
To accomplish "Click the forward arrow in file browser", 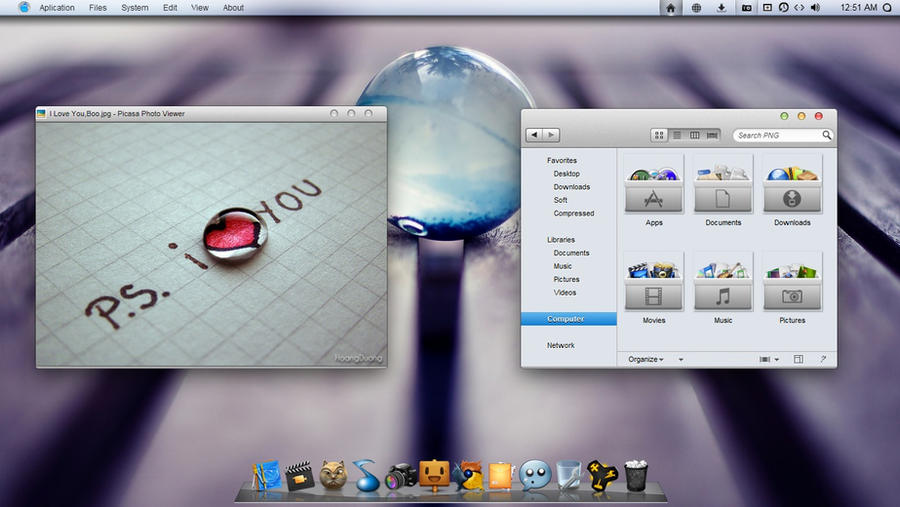I will [x=551, y=135].
